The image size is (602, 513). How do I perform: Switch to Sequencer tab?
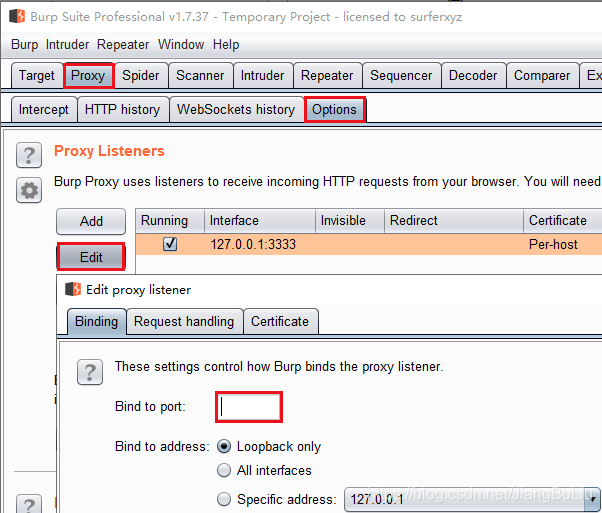click(401, 76)
